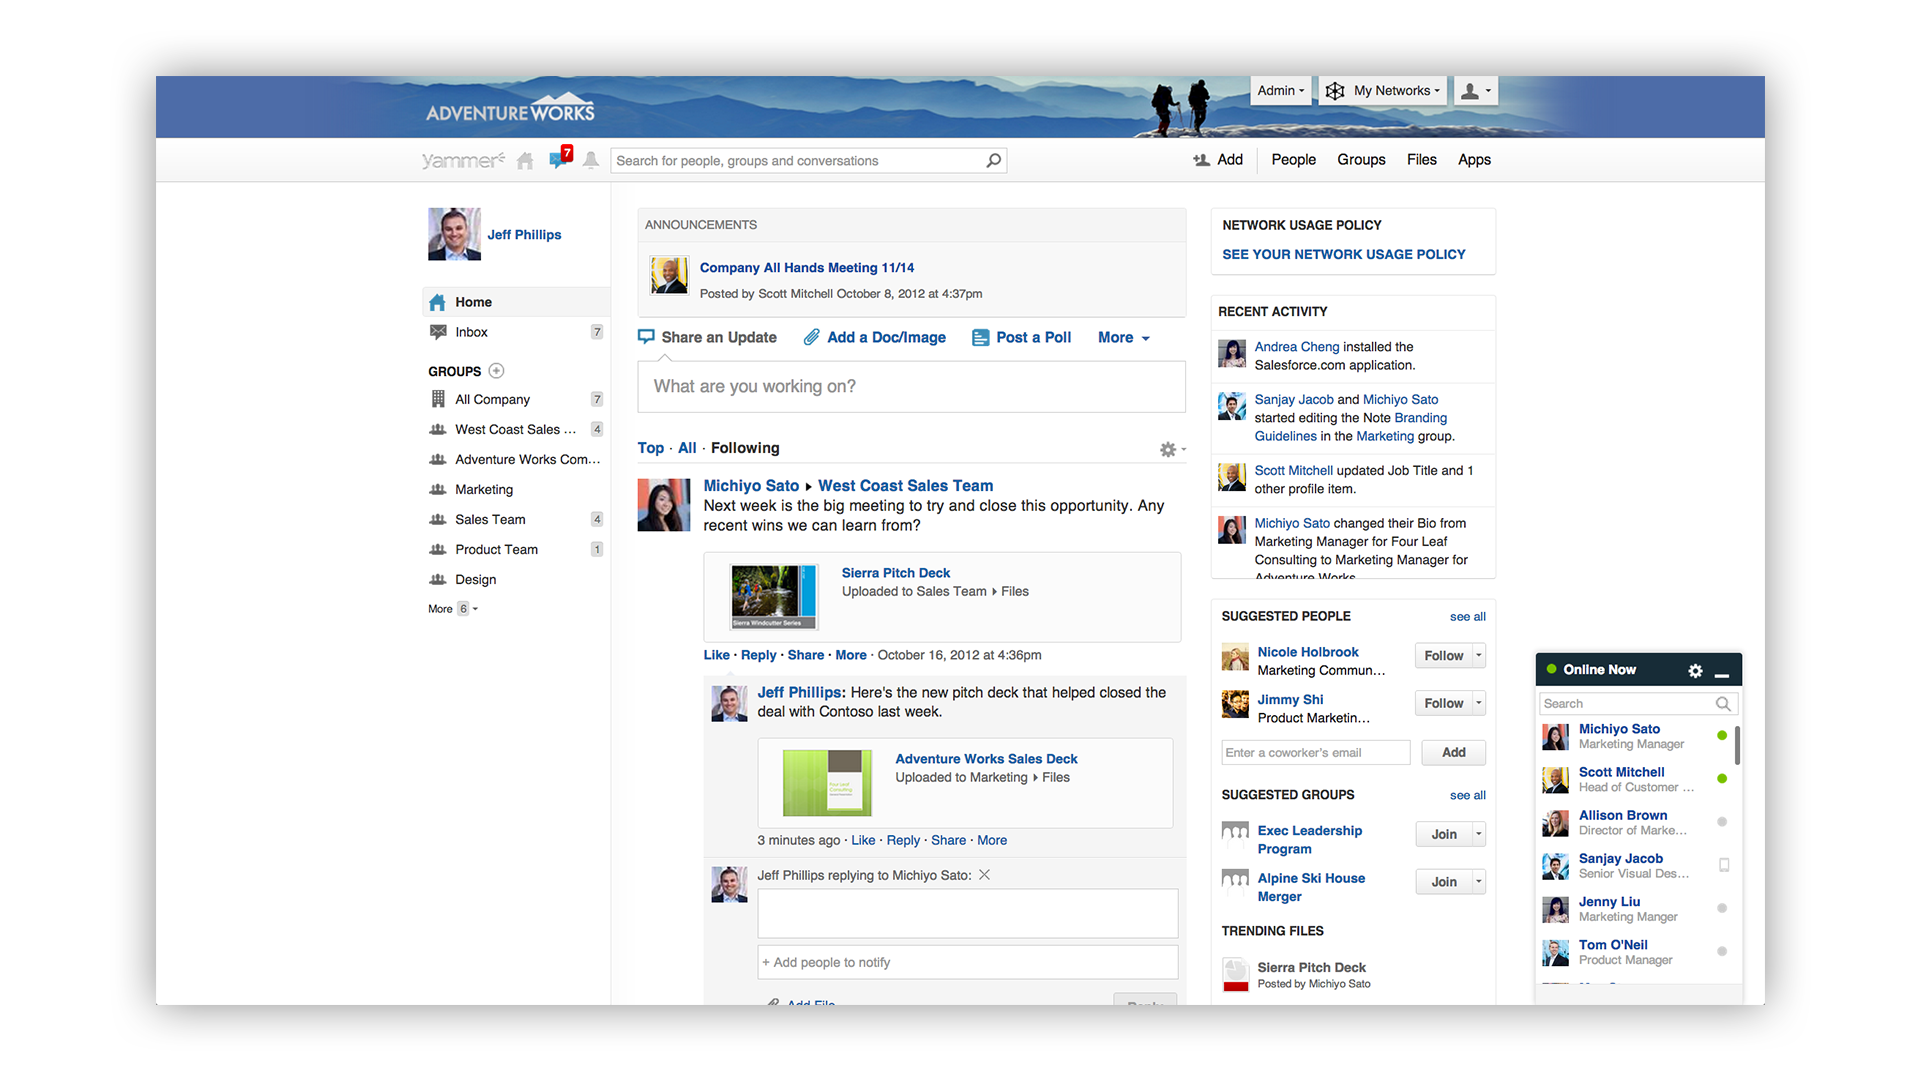Open Online Now chat settings gear
The width and height of the screenshot is (1920, 1080).
[x=1695, y=671]
